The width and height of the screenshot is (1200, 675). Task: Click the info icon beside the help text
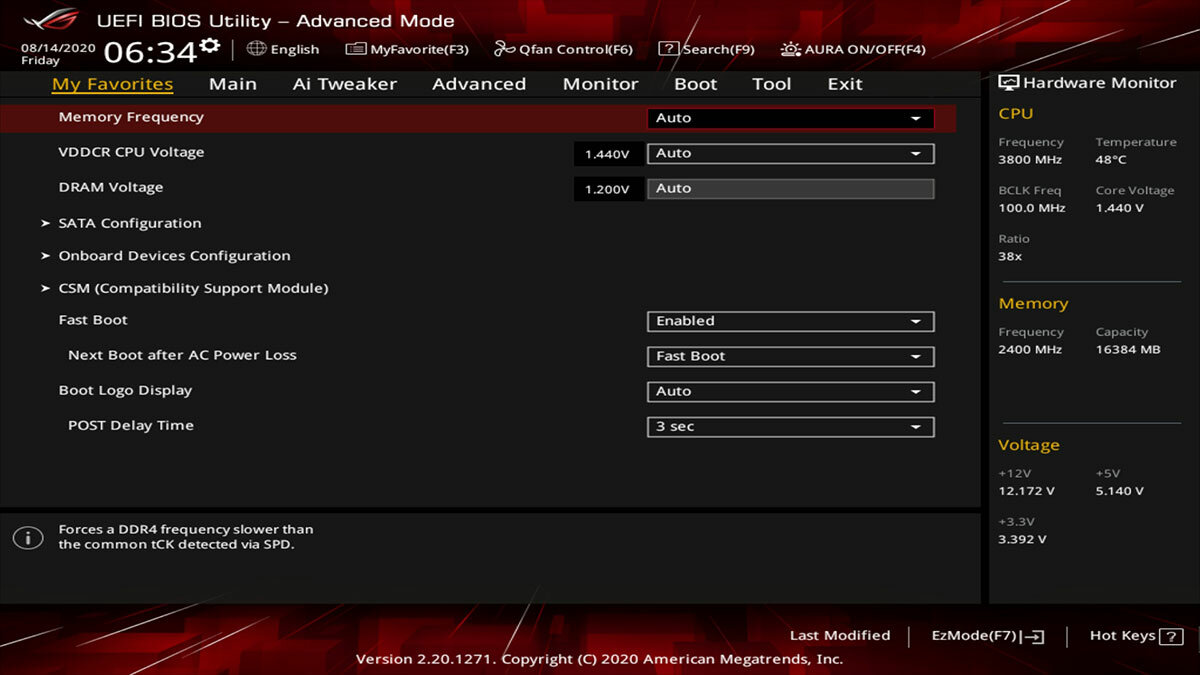click(28, 537)
